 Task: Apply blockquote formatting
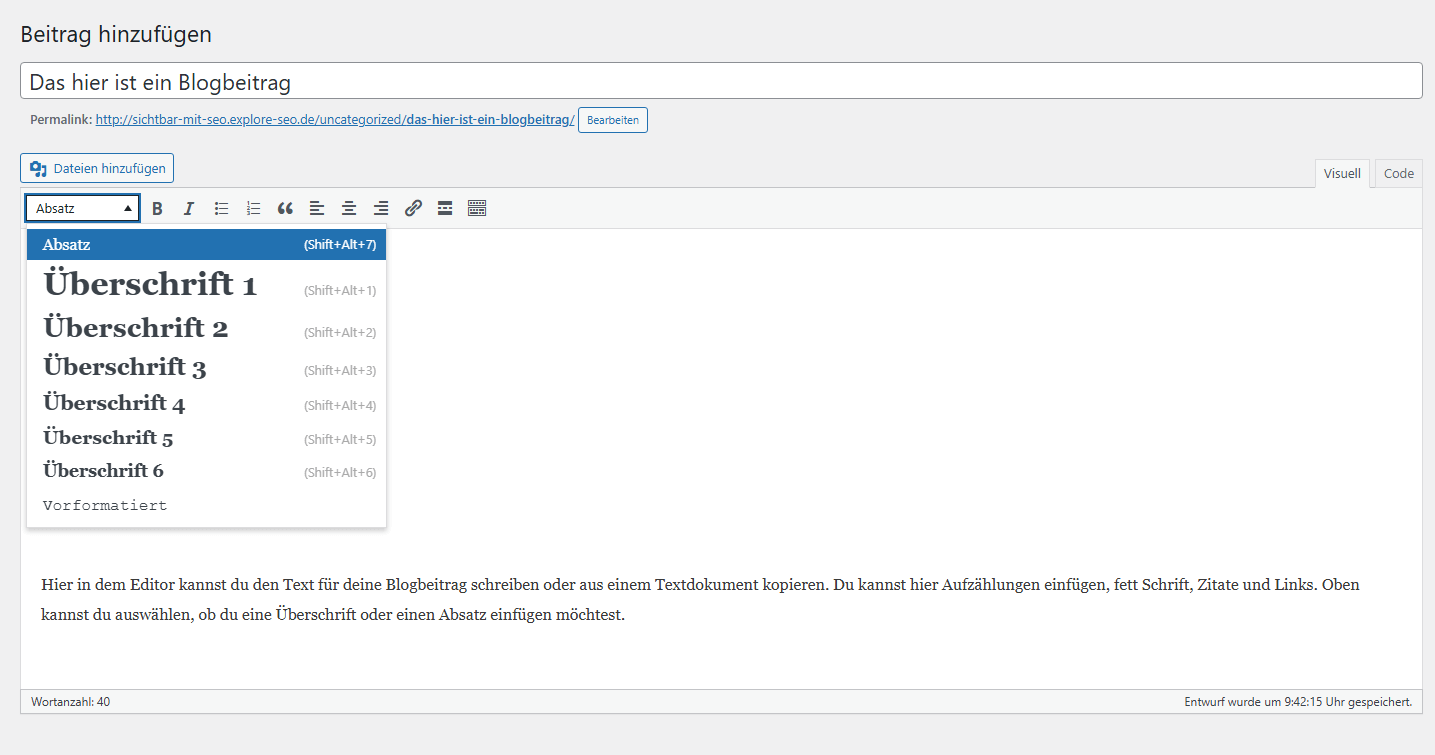pos(285,208)
